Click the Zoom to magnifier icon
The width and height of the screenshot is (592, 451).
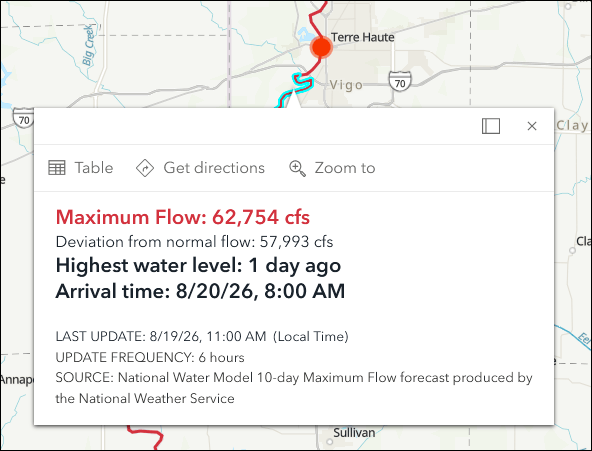click(297, 168)
